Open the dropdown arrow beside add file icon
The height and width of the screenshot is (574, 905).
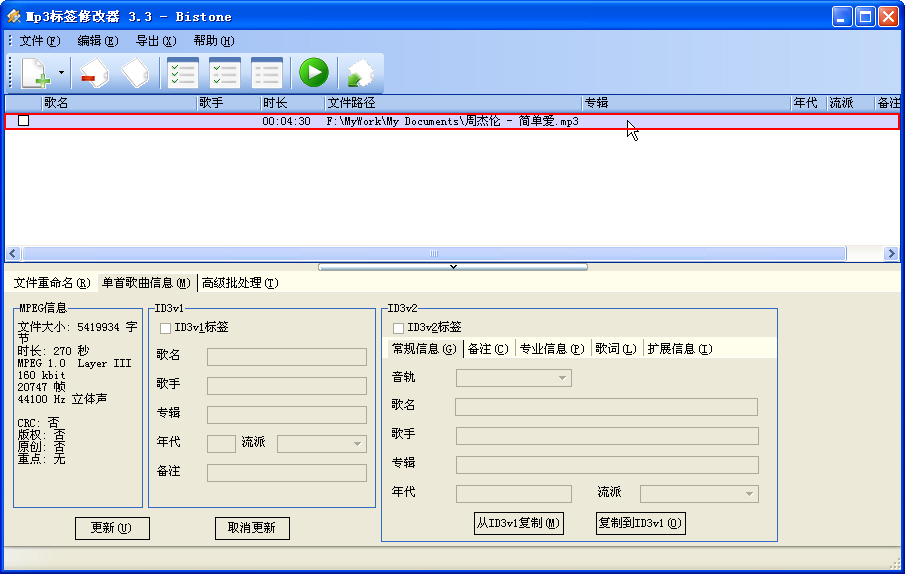point(61,73)
